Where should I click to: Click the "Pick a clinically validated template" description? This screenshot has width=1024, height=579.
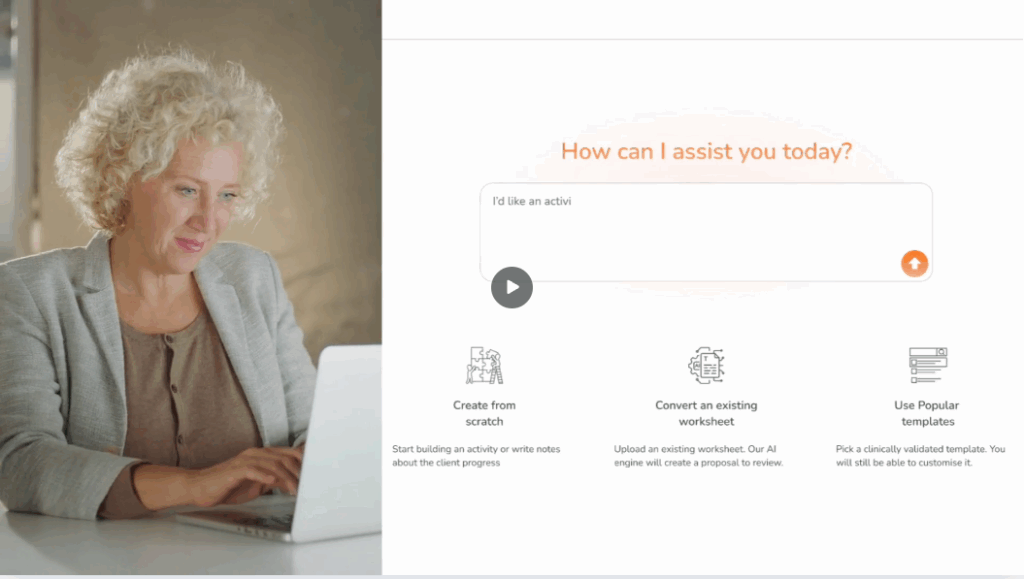click(x=920, y=456)
